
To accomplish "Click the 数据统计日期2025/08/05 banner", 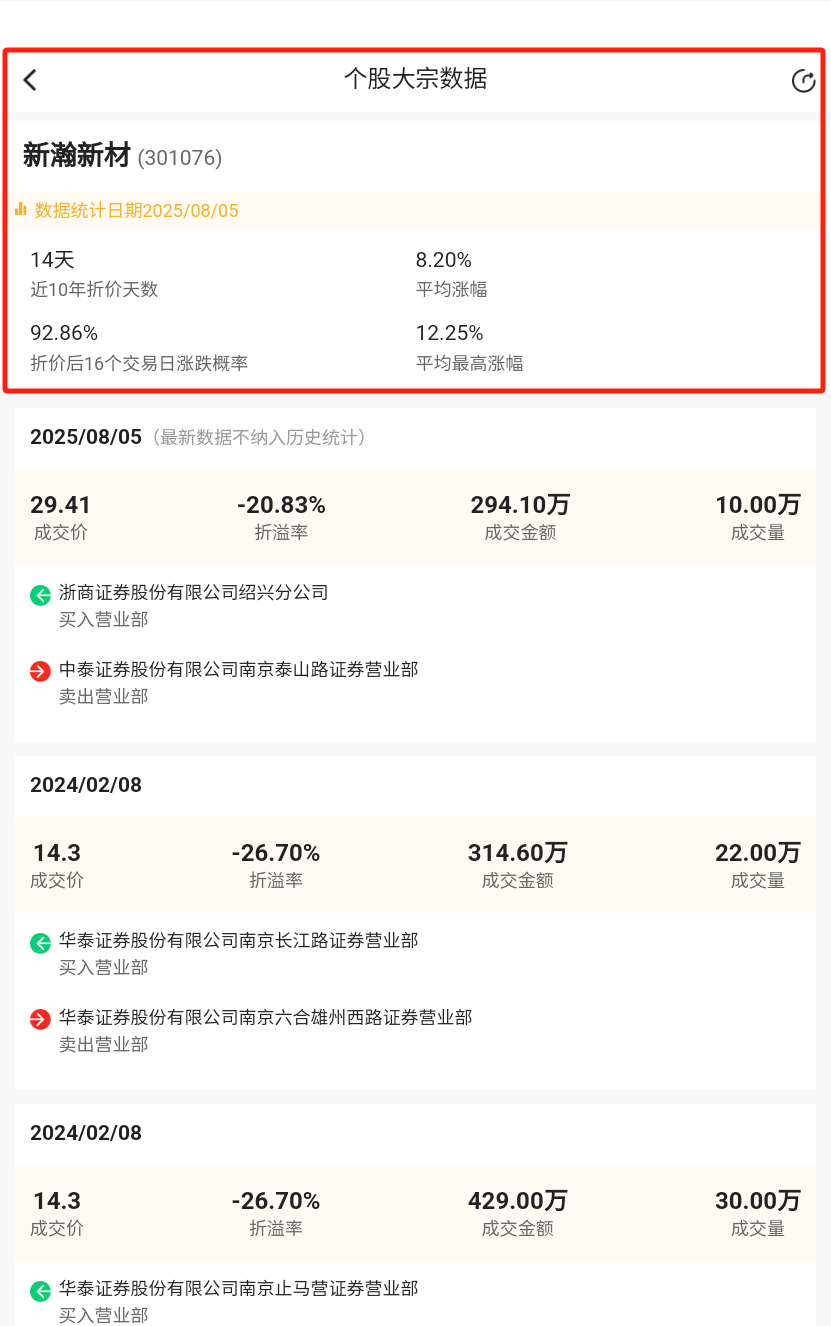I will coord(137,211).
